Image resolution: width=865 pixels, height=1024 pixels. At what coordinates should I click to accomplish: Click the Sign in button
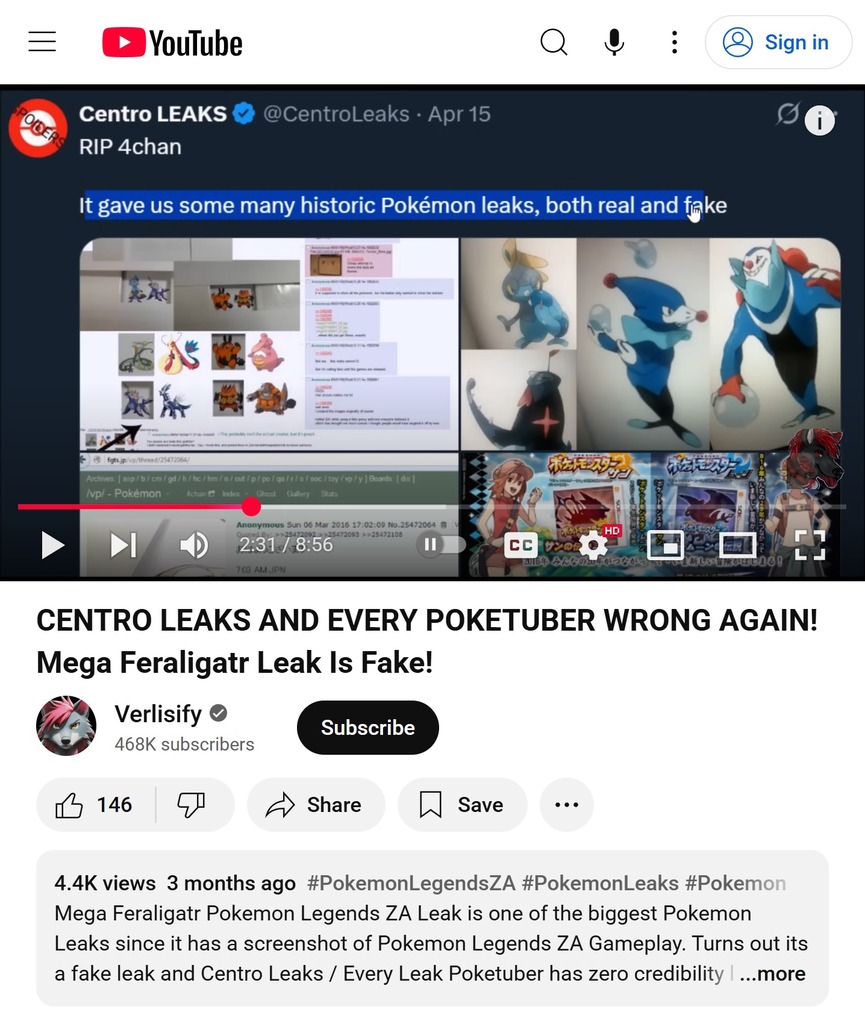tap(778, 42)
